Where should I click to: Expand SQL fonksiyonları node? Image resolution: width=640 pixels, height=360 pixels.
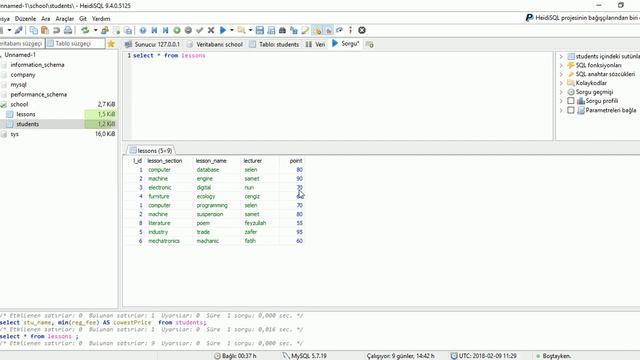coord(561,65)
